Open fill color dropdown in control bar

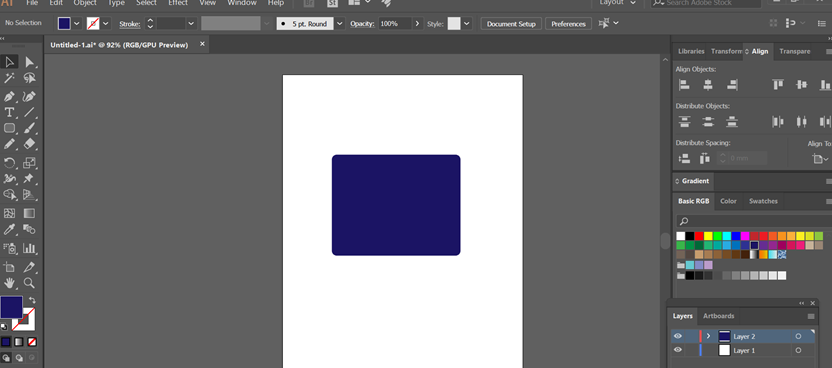click(77, 23)
